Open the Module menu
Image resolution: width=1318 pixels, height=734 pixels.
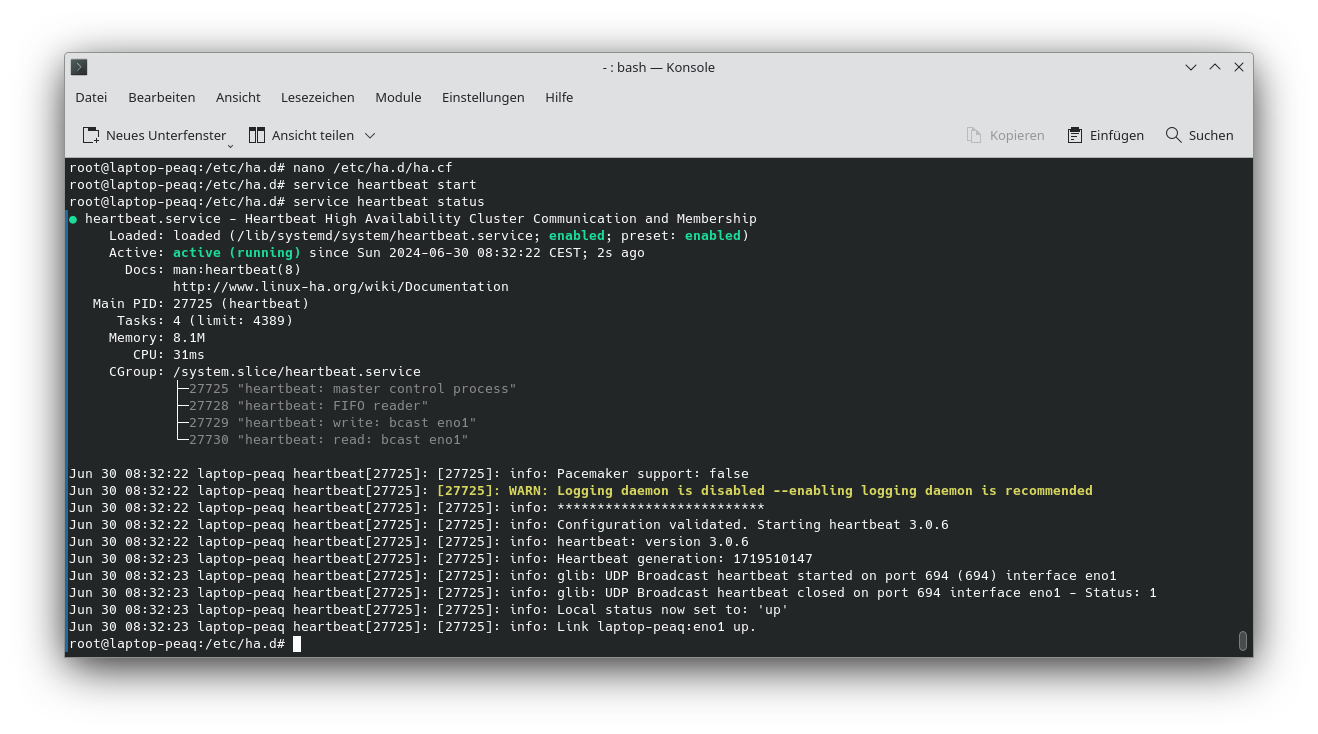(398, 97)
